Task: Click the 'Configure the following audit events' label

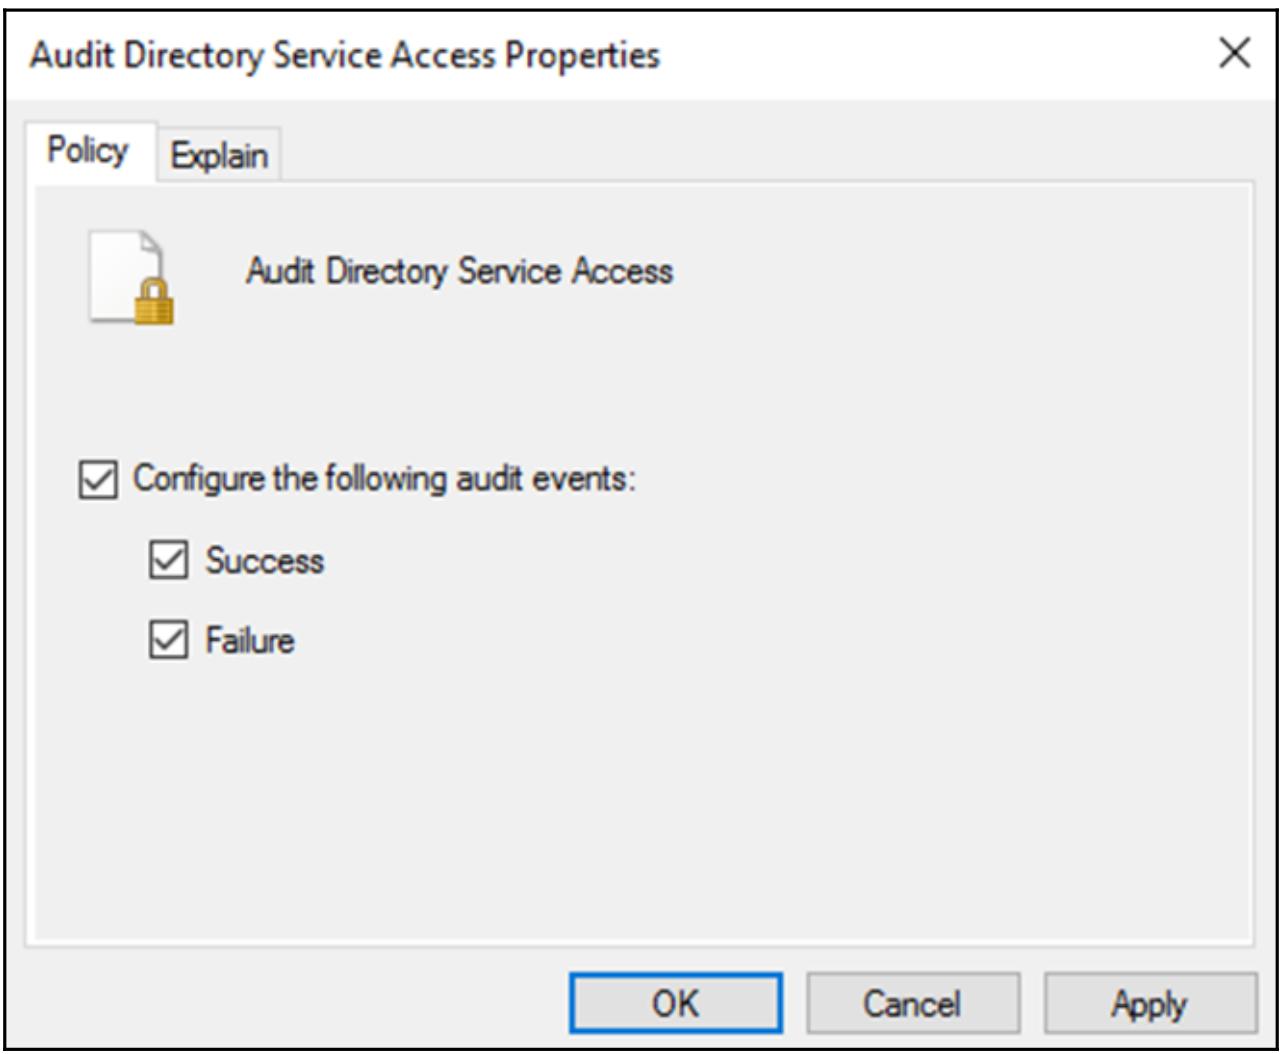Action: point(384,479)
